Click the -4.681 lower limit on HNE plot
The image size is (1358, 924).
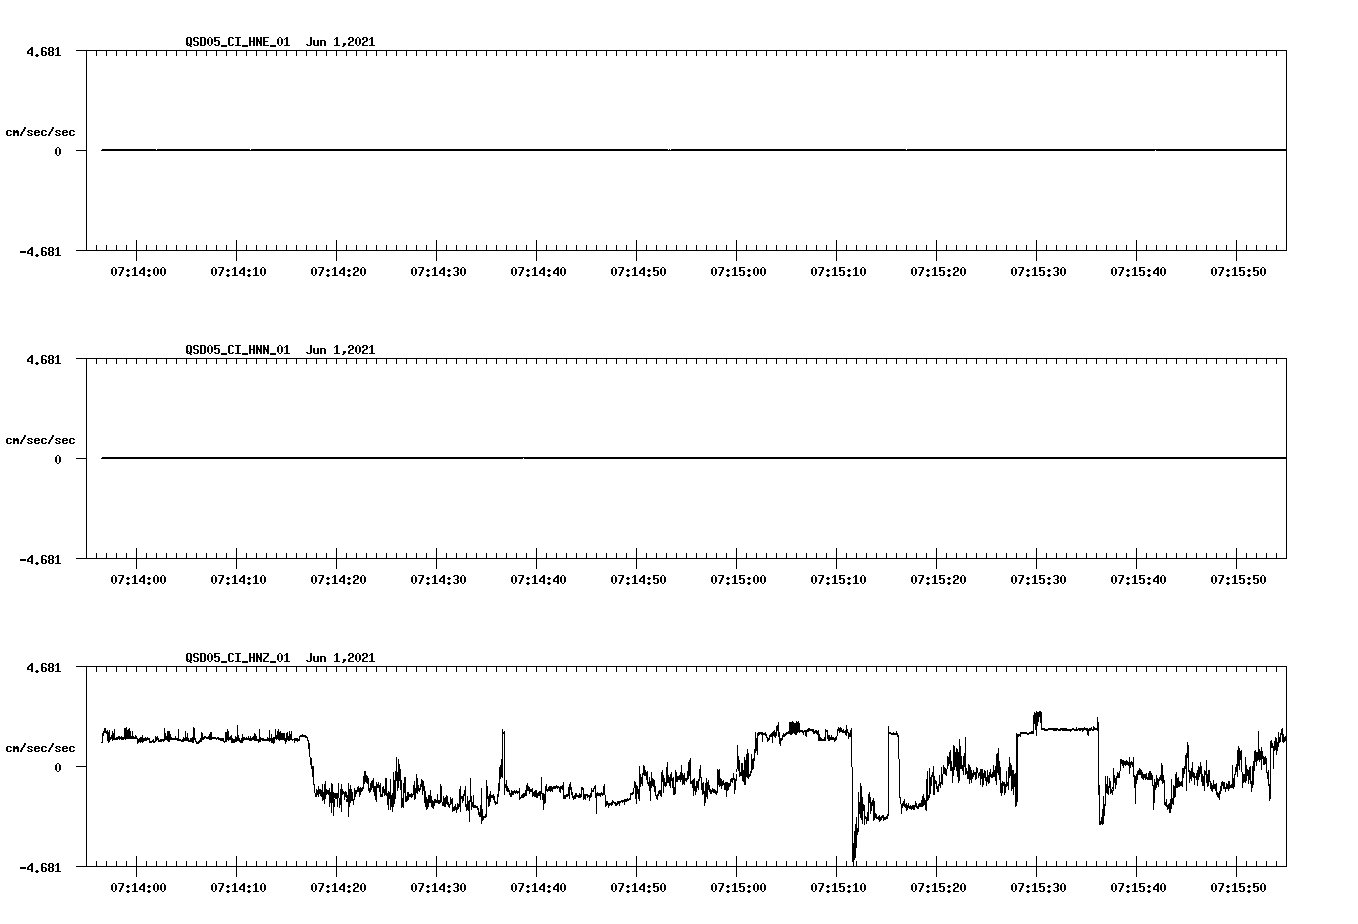[40, 251]
